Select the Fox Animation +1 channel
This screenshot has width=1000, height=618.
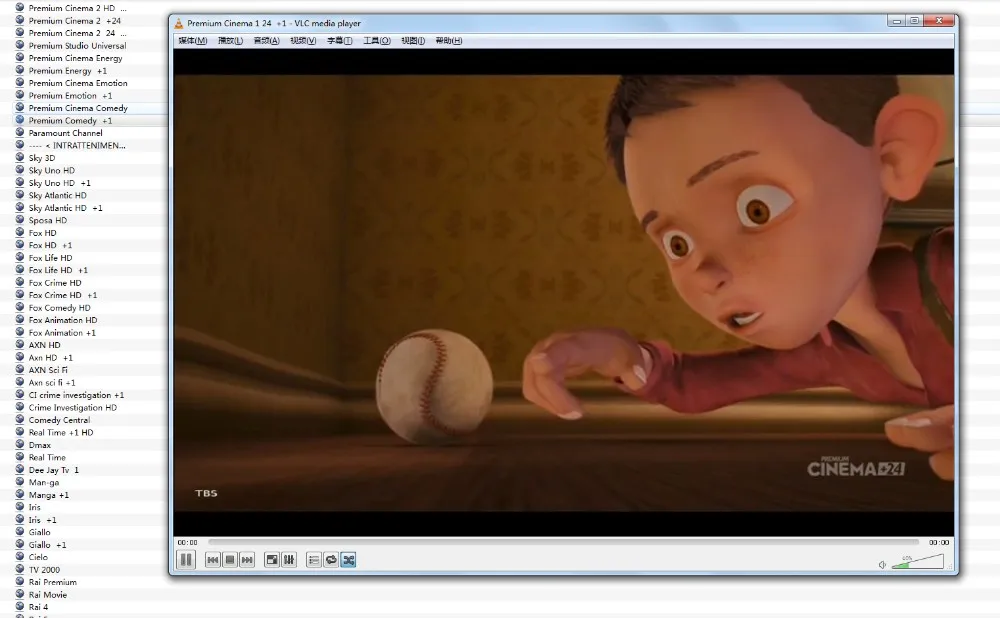(x=62, y=333)
